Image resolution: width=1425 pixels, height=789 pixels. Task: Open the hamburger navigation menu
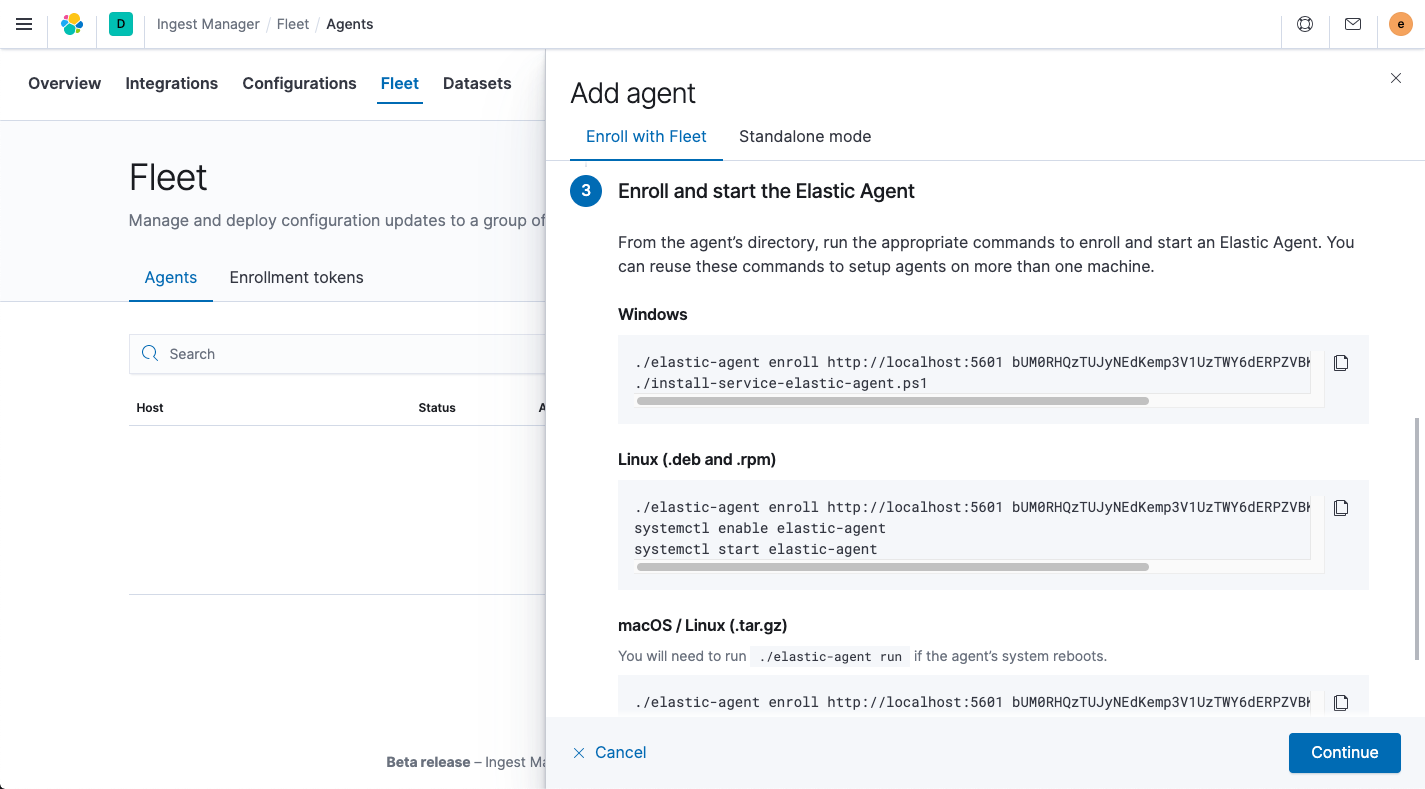coord(24,24)
